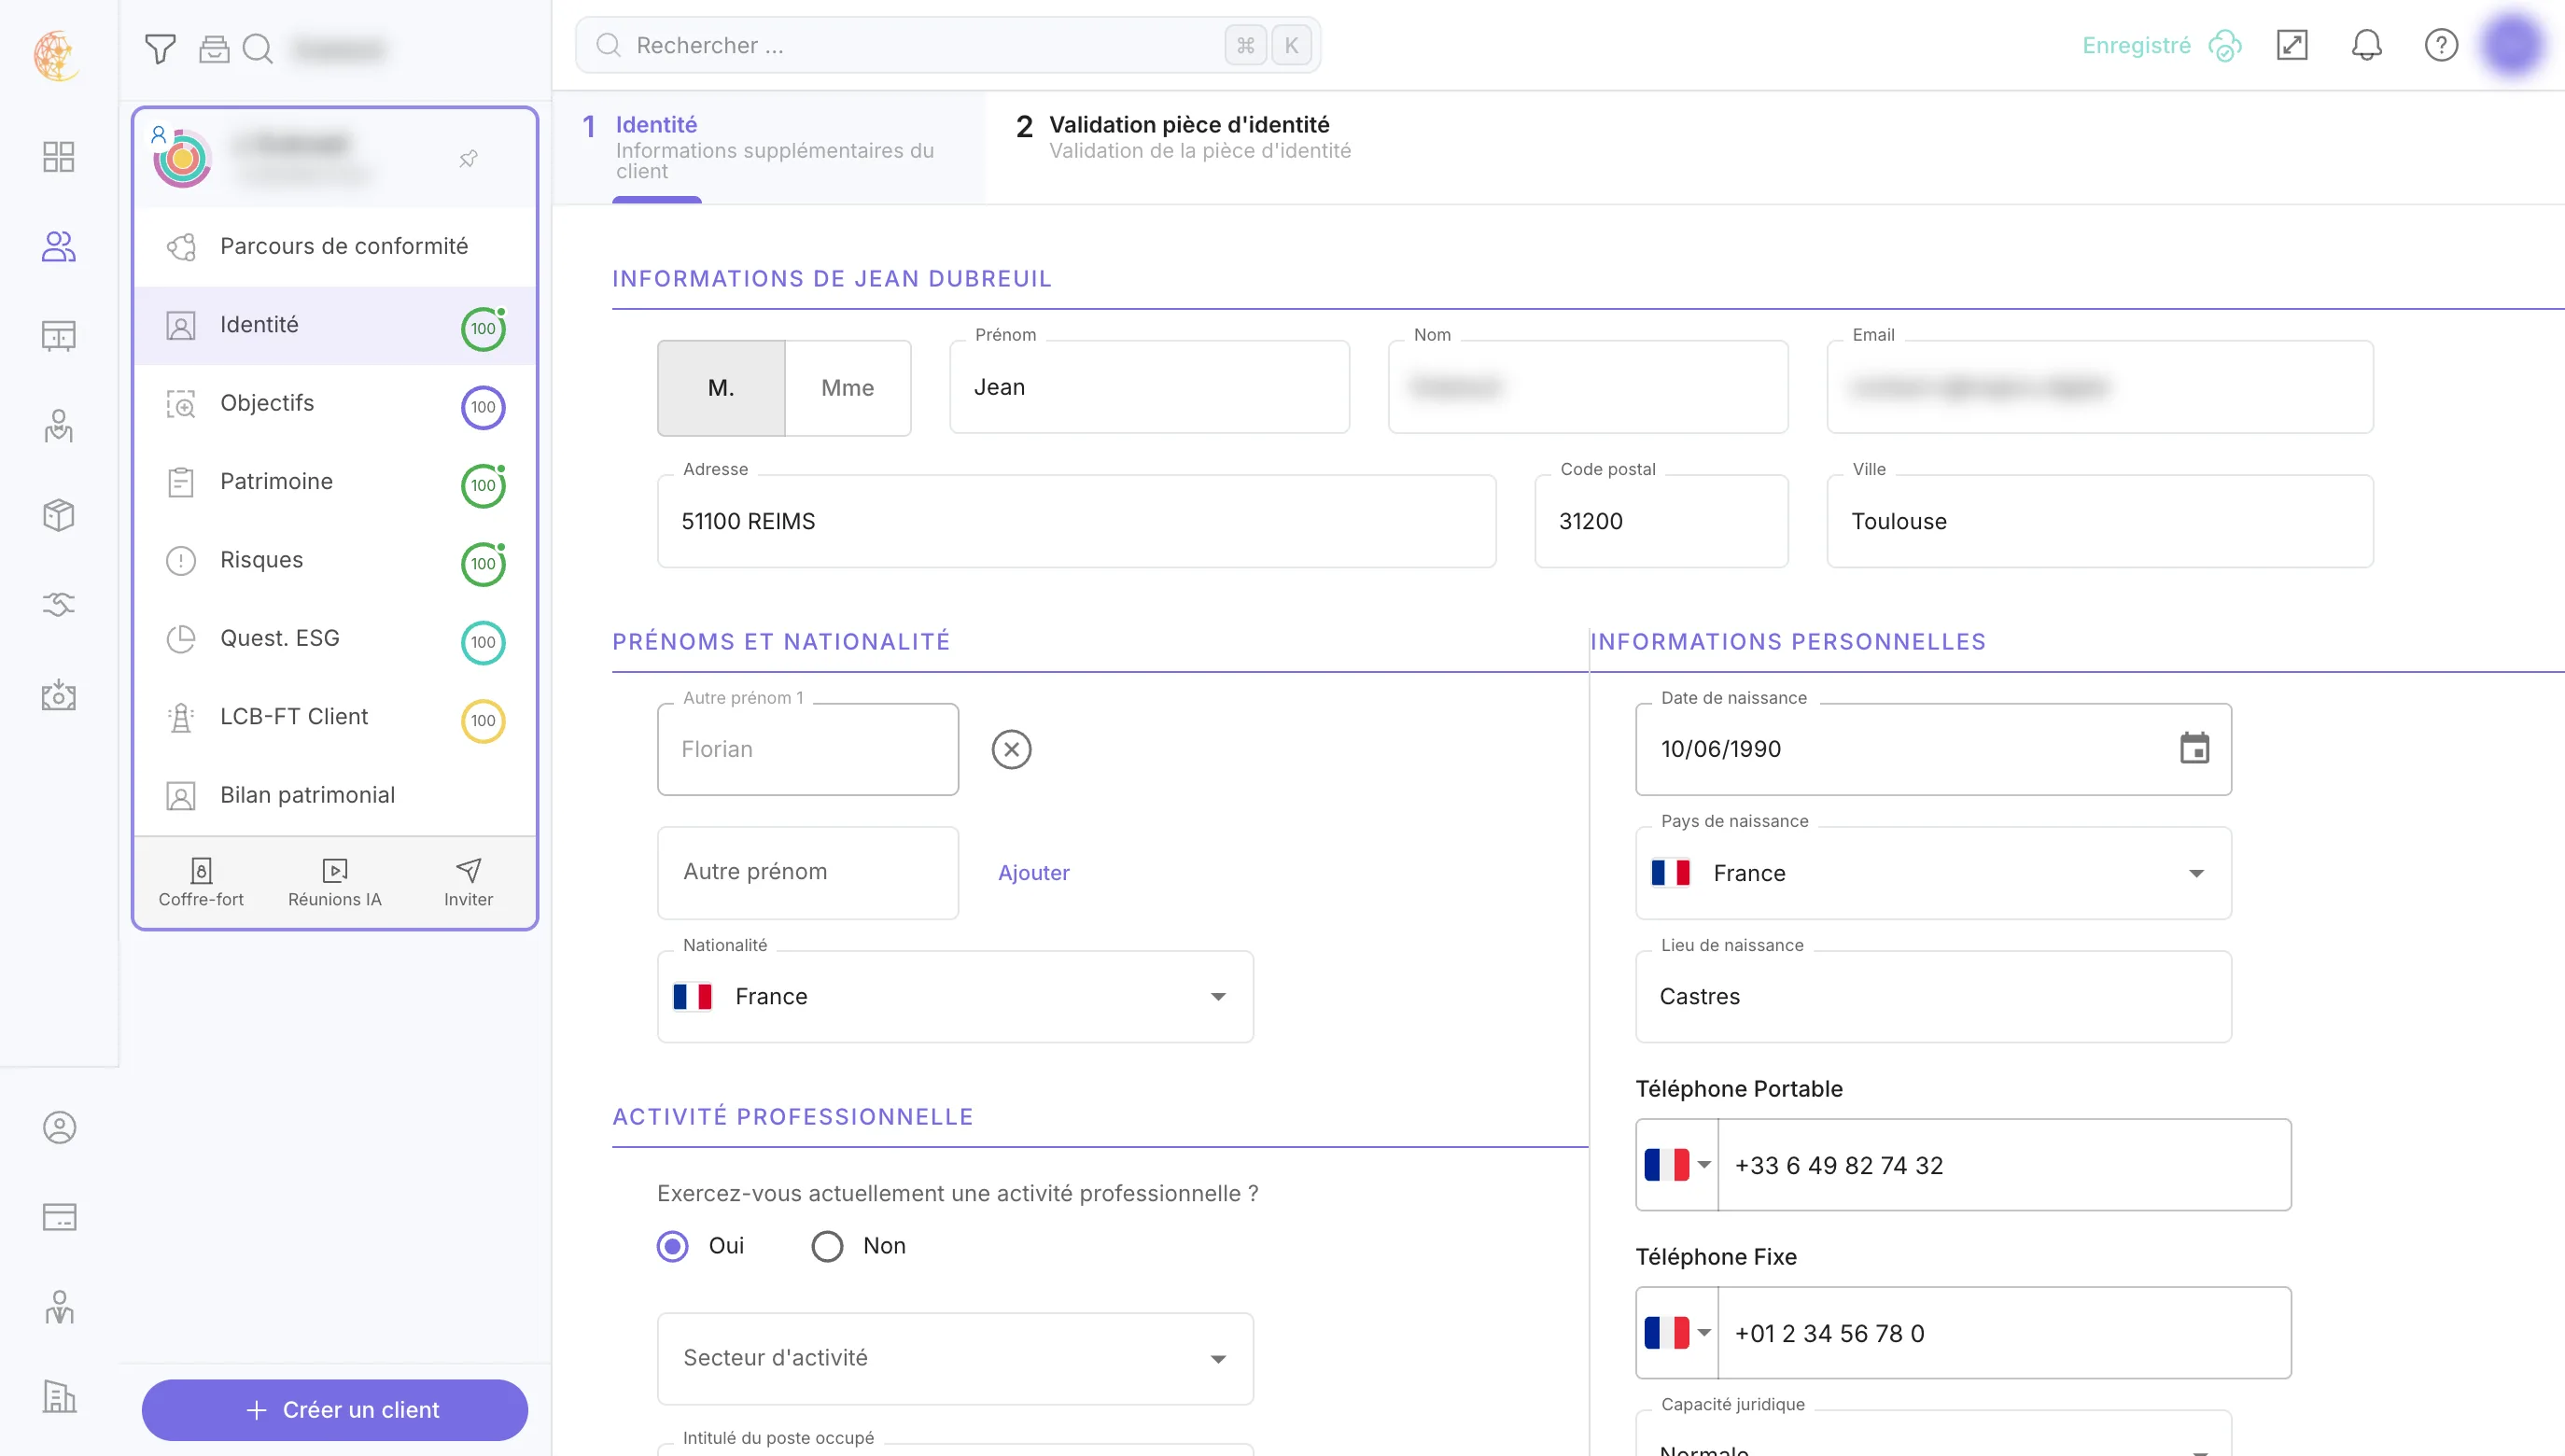Viewport: 2565px width, 1456px height.
Task: Click the Ville field Toulouse
Action: (2100, 522)
